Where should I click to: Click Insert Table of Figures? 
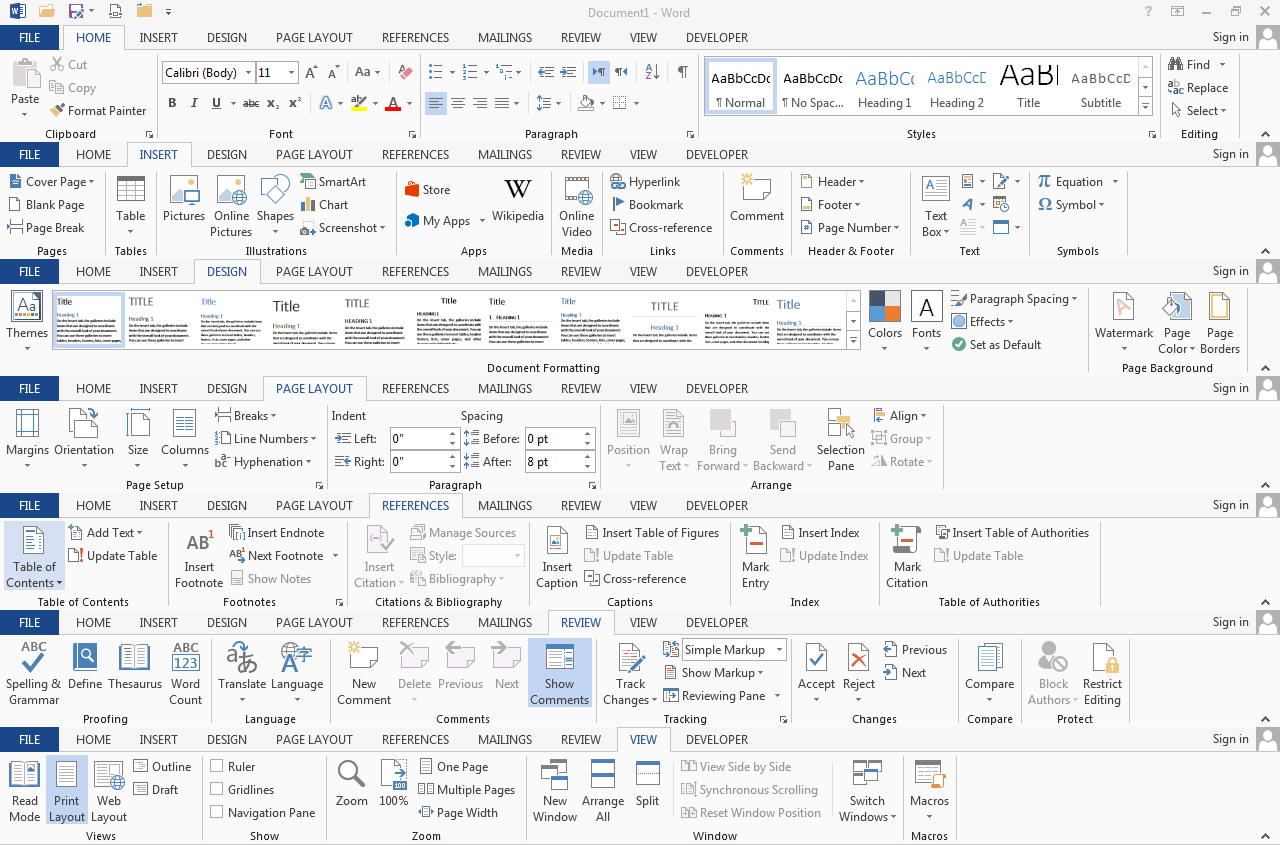[660, 533]
